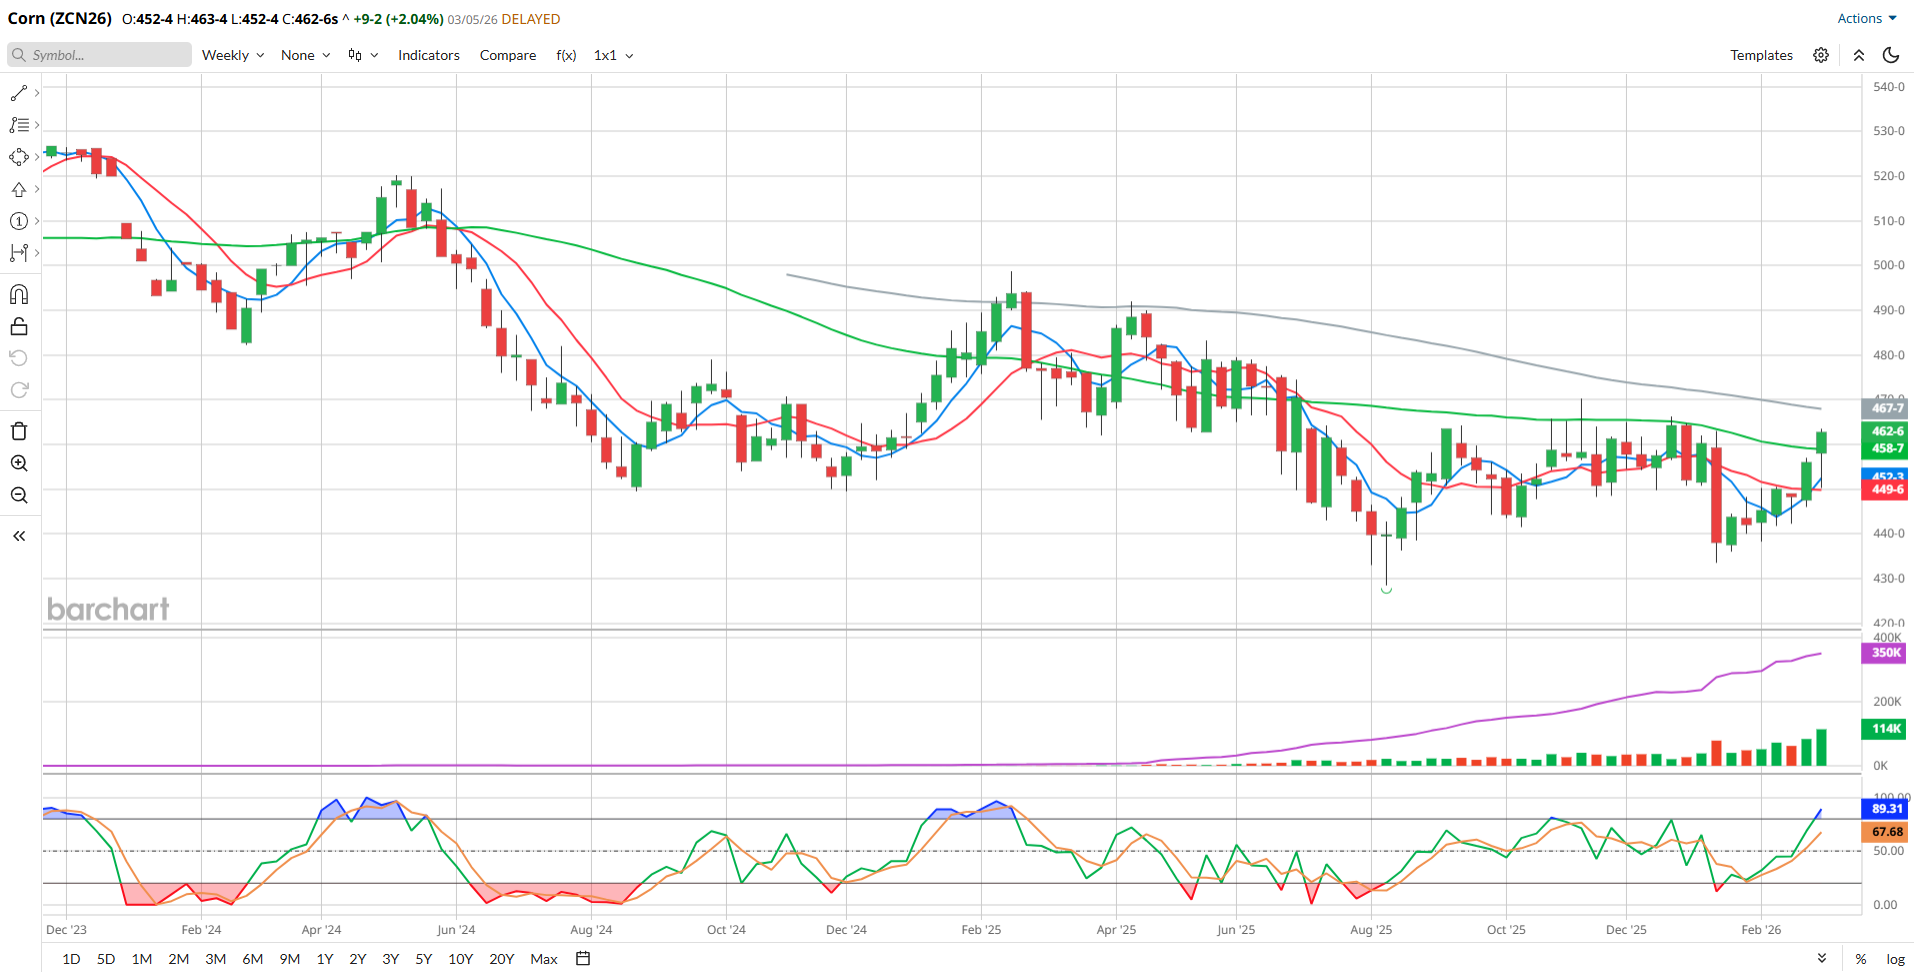Image resolution: width=1914 pixels, height=972 pixels.
Task: Set the chart range to 1Y
Action: tap(325, 959)
